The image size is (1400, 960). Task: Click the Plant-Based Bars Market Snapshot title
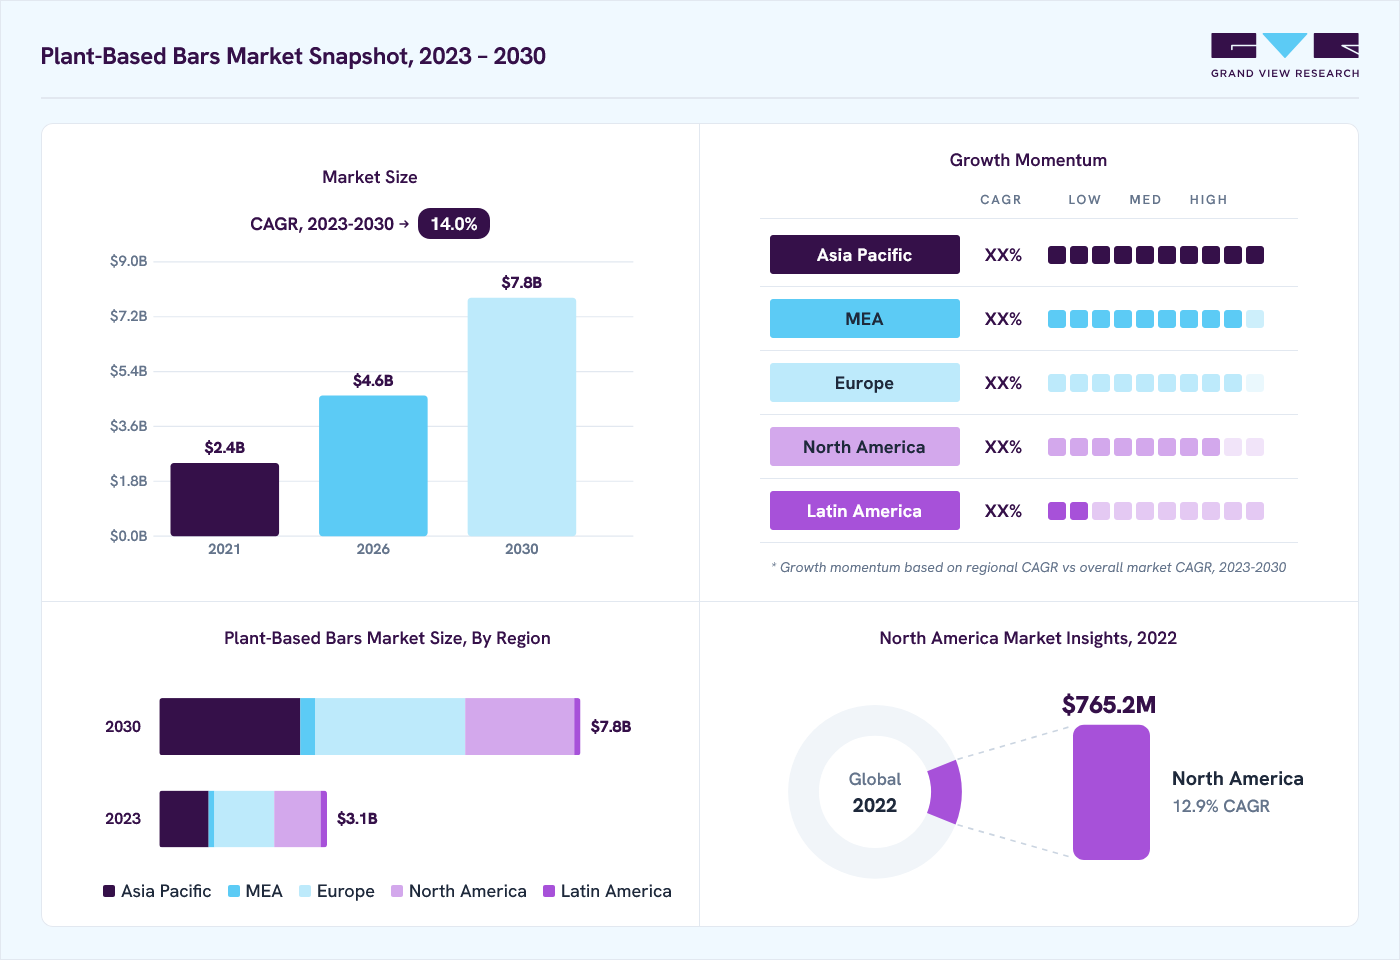click(x=293, y=56)
